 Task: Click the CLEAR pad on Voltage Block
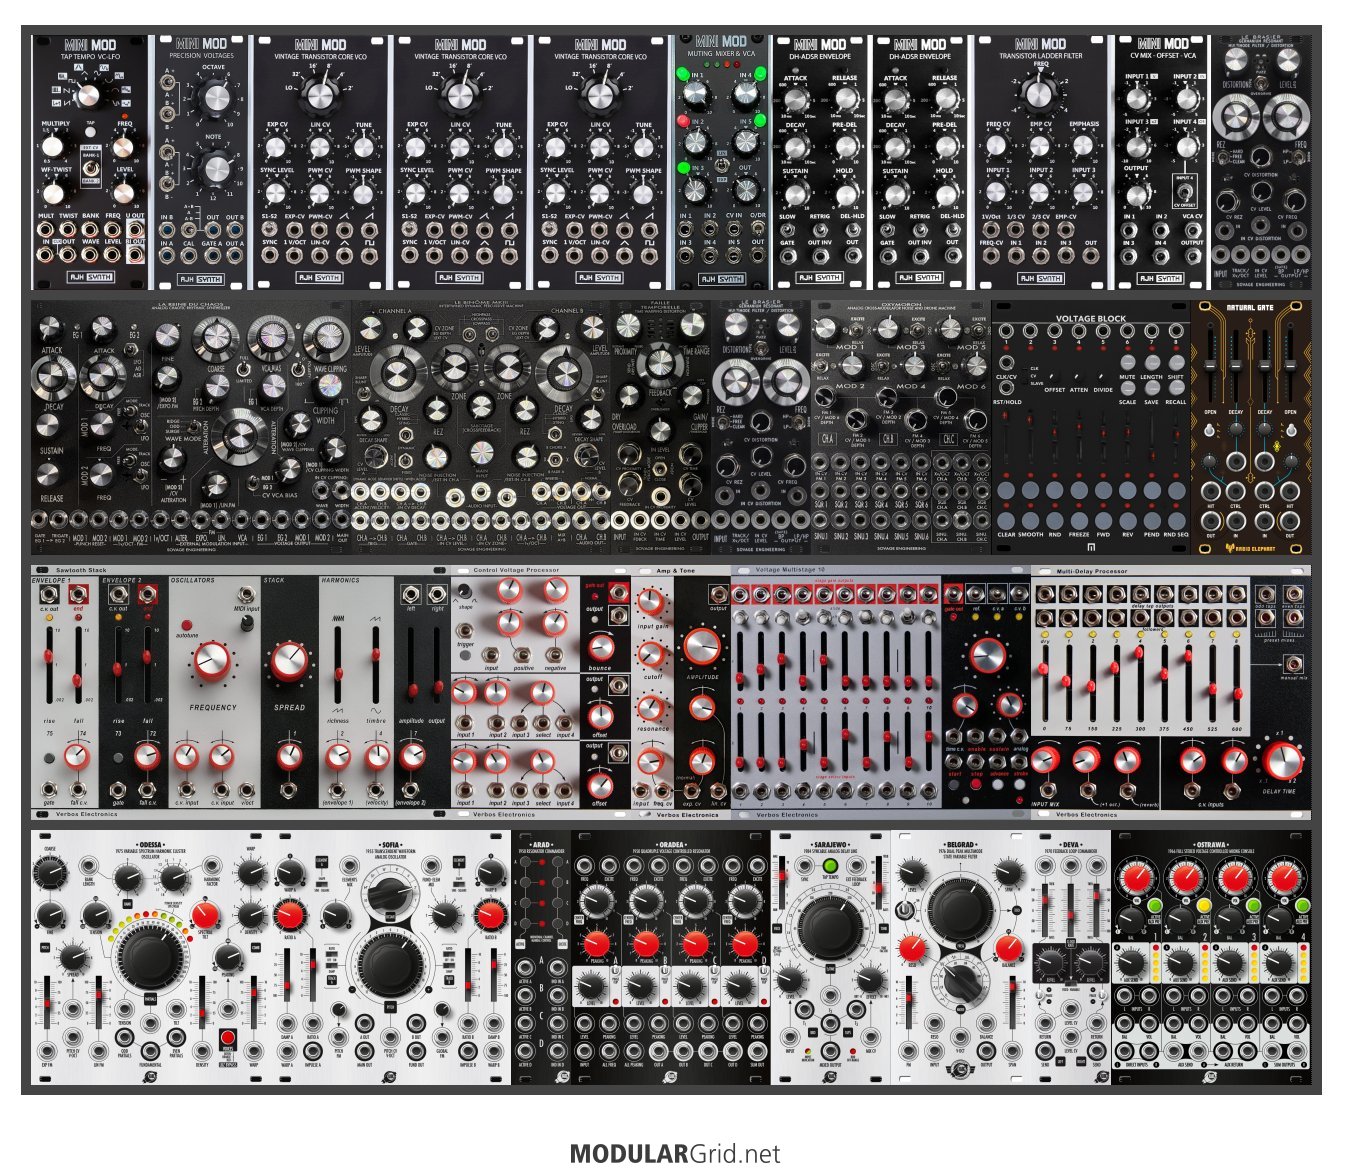[x=1007, y=520]
